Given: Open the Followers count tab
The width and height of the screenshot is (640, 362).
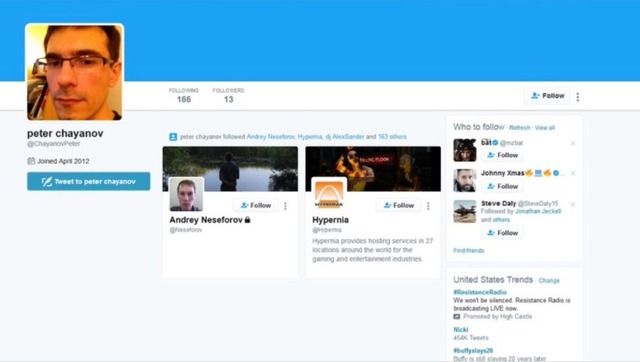Looking at the screenshot, I should pos(228,95).
